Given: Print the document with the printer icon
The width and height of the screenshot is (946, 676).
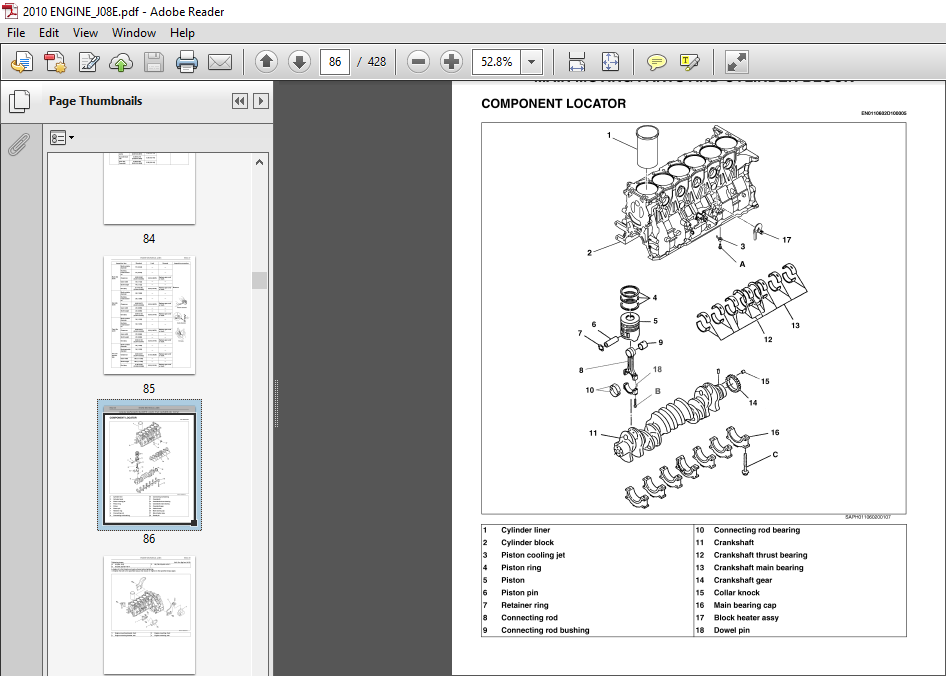Looking at the screenshot, I should 186,62.
